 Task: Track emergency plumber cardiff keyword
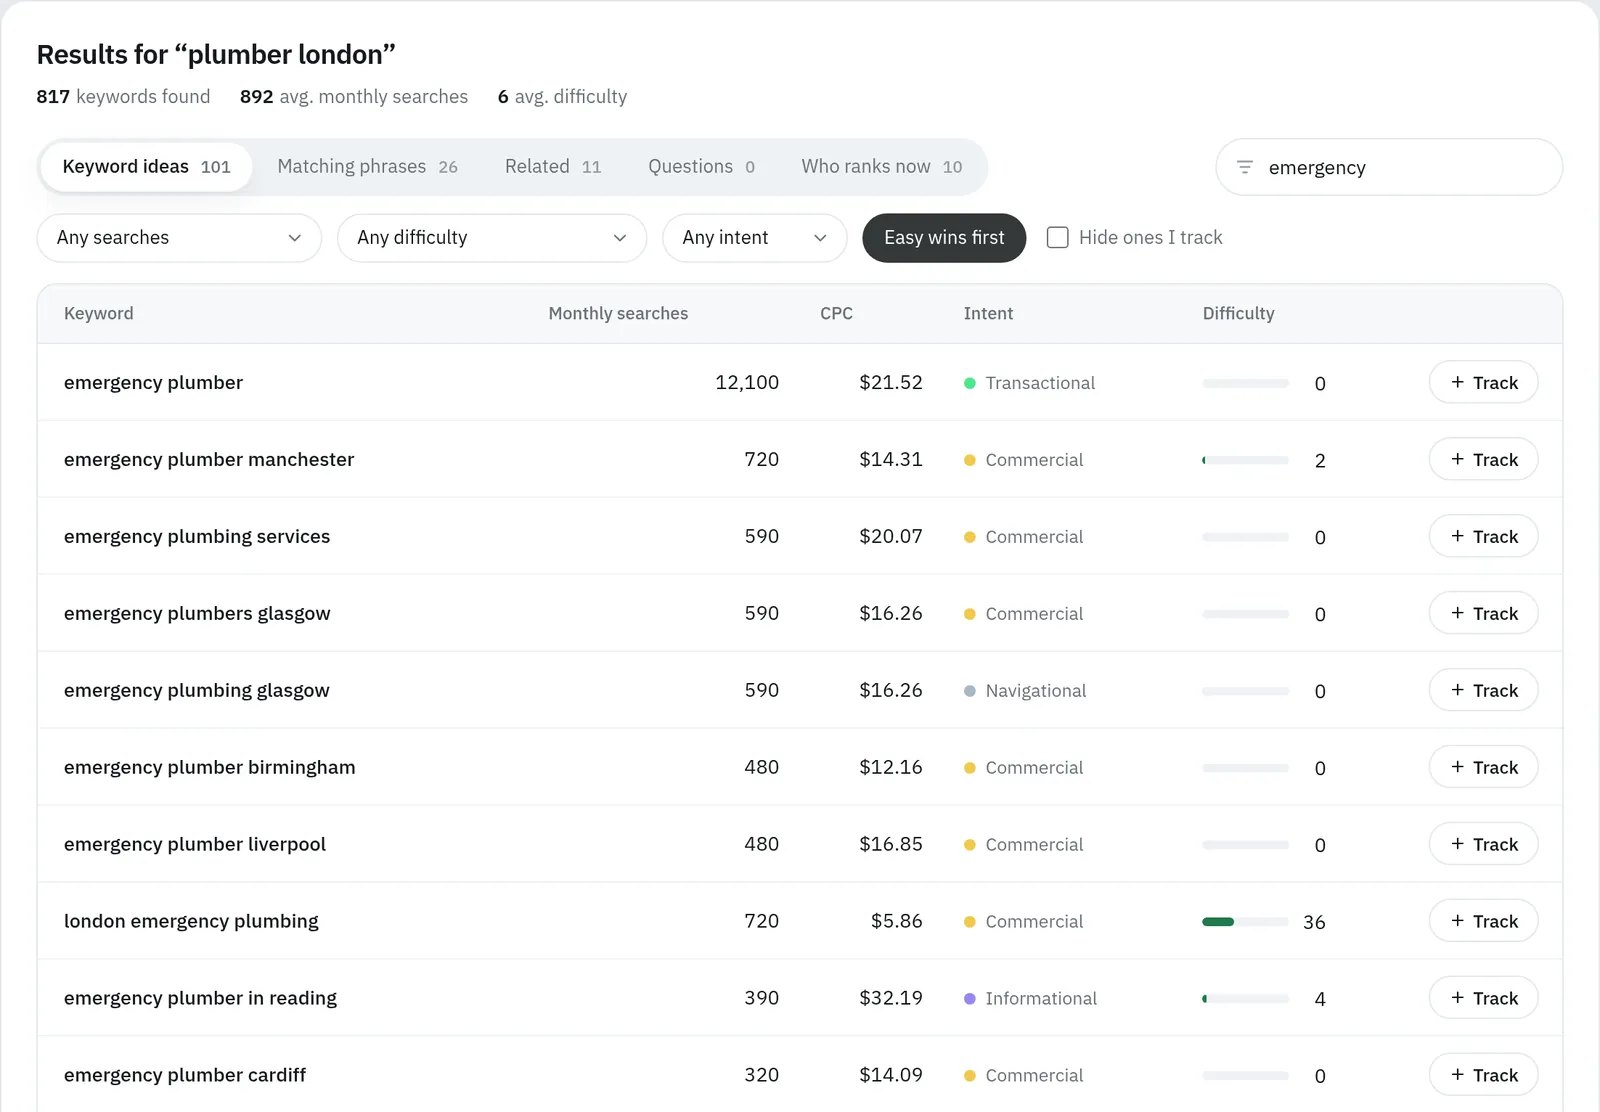1483,1075
